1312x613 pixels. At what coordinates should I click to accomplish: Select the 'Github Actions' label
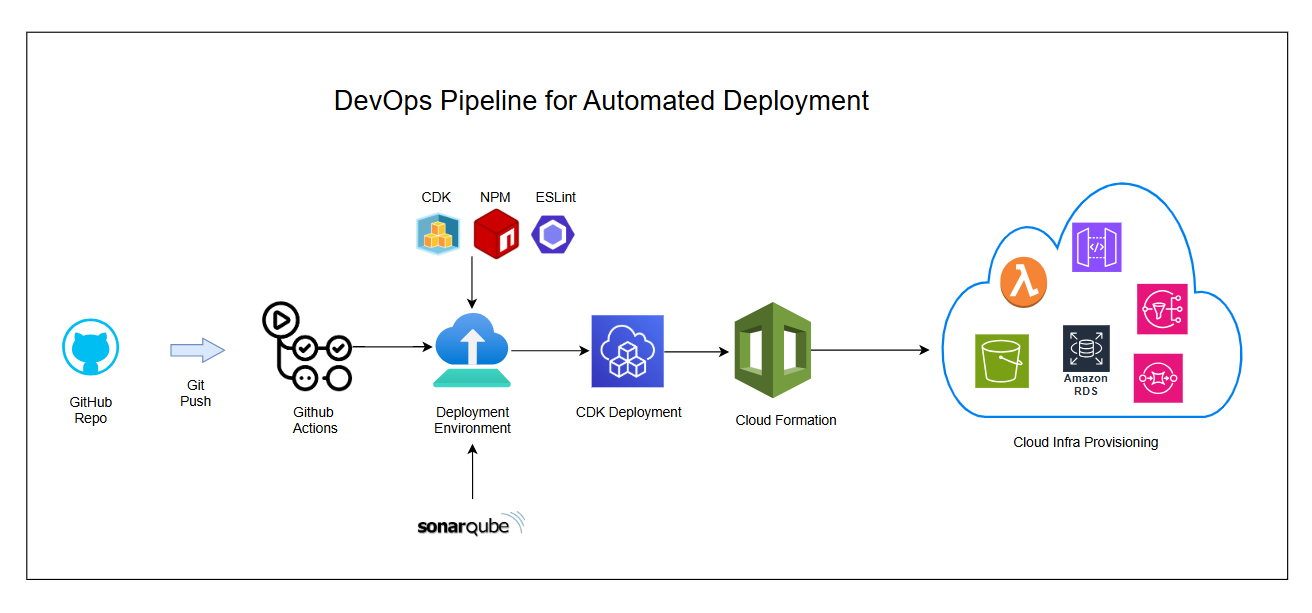(x=315, y=420)
